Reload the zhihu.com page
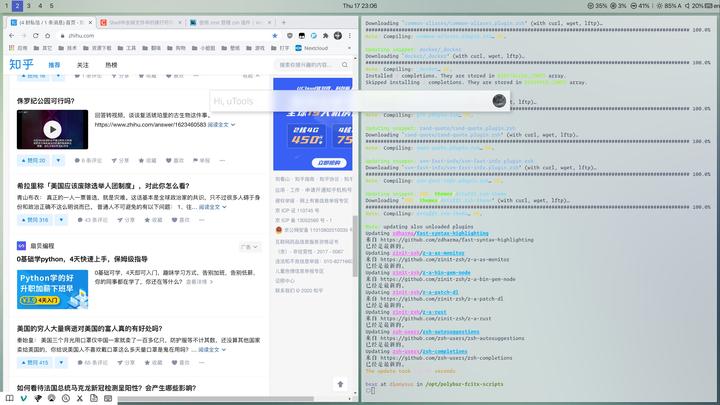The width and height of the screenshot is (720, 405). click(x=35, y=36)
